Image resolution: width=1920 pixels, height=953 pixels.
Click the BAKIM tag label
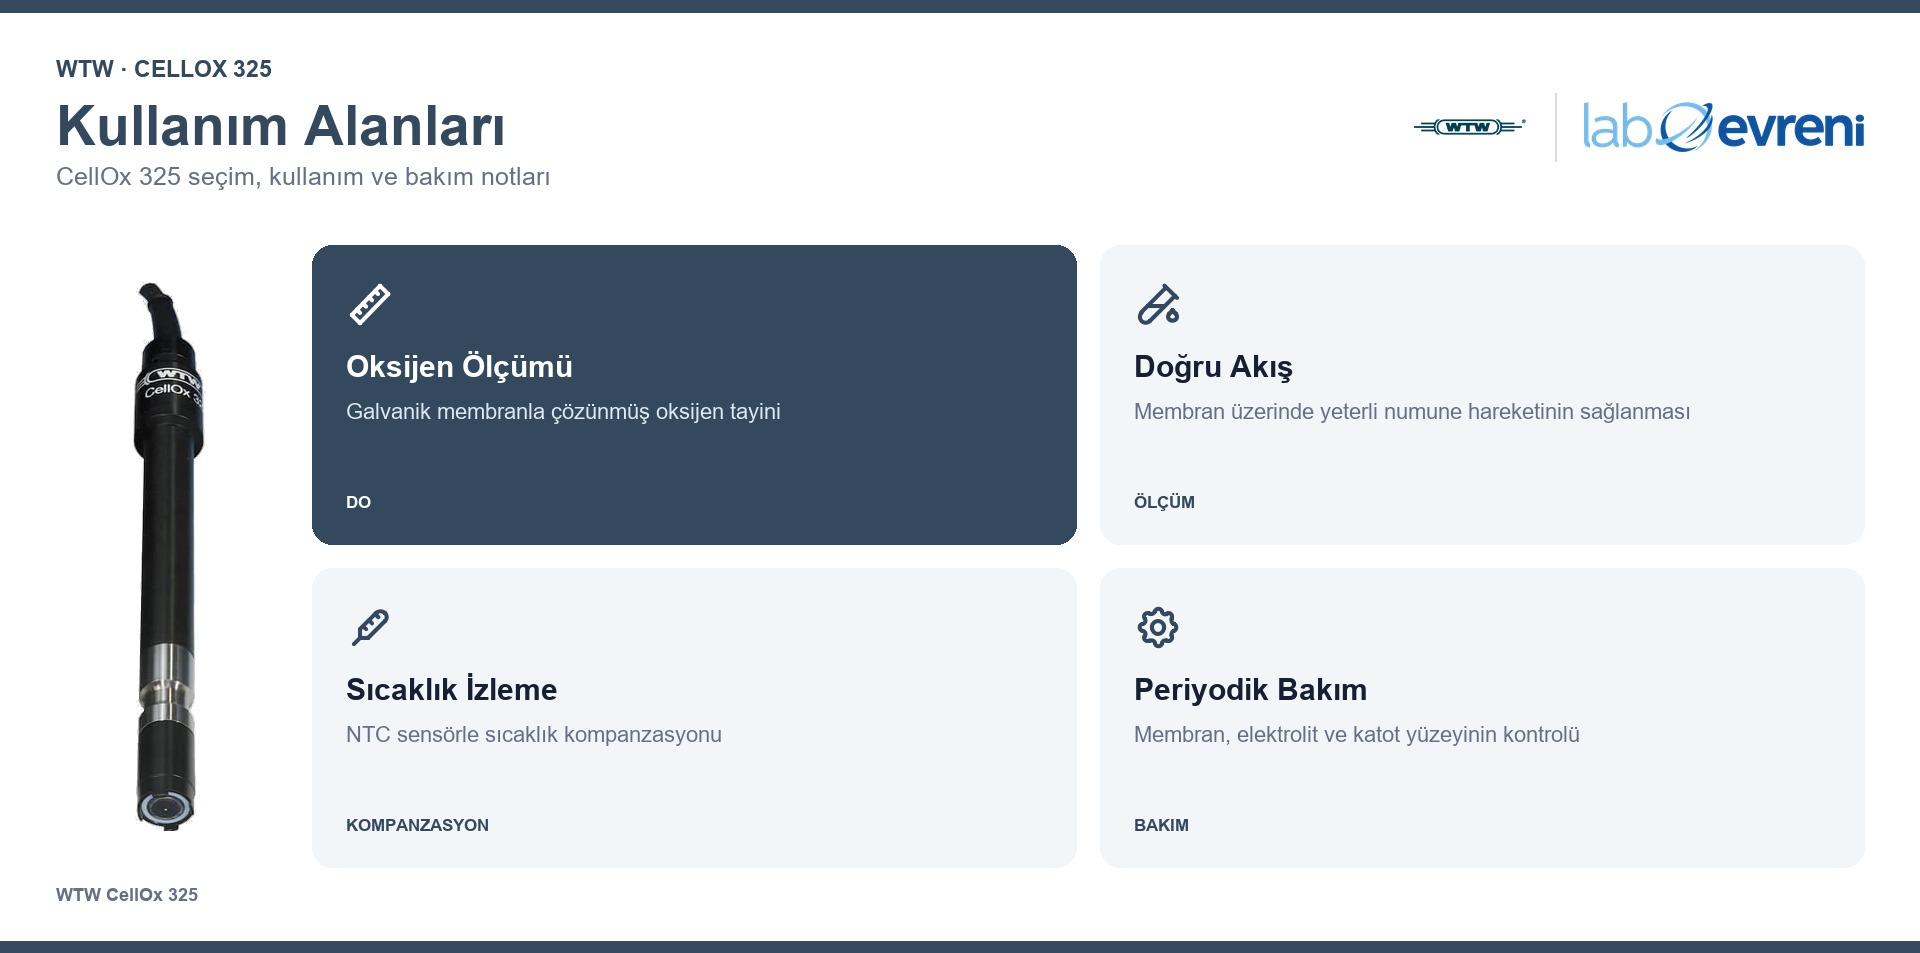tap(1161, 825)
